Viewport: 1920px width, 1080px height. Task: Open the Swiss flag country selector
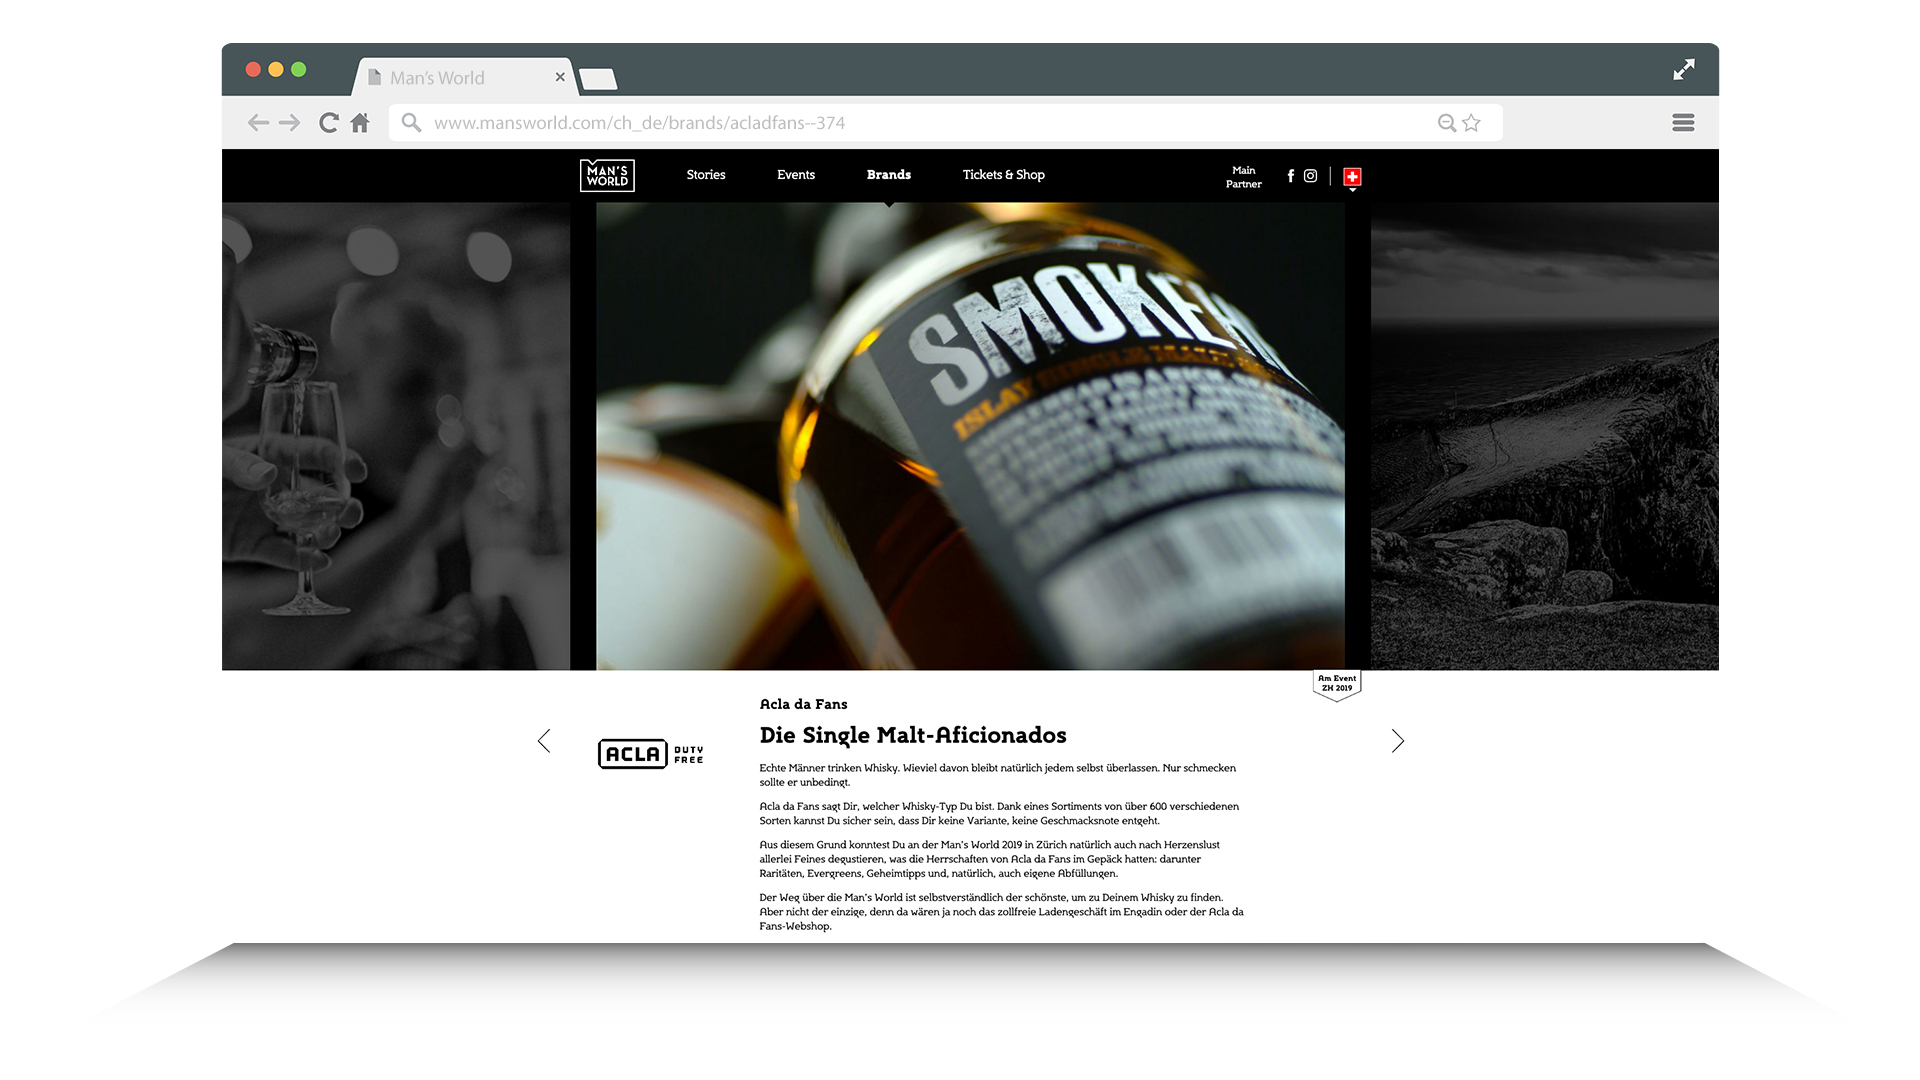pos(1352,177)
